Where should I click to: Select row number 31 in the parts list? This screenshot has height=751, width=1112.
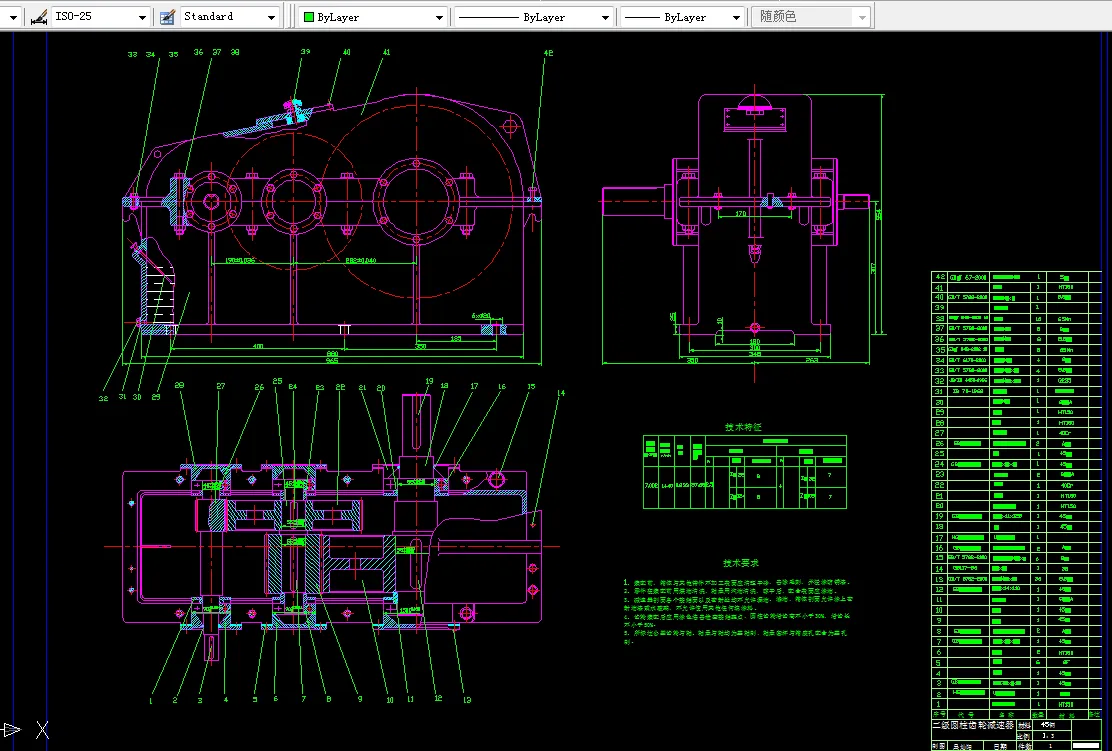939,391
